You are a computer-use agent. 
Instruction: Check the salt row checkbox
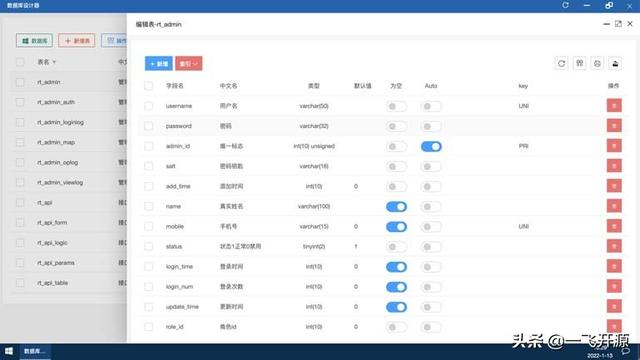click(x=149, y=166)
